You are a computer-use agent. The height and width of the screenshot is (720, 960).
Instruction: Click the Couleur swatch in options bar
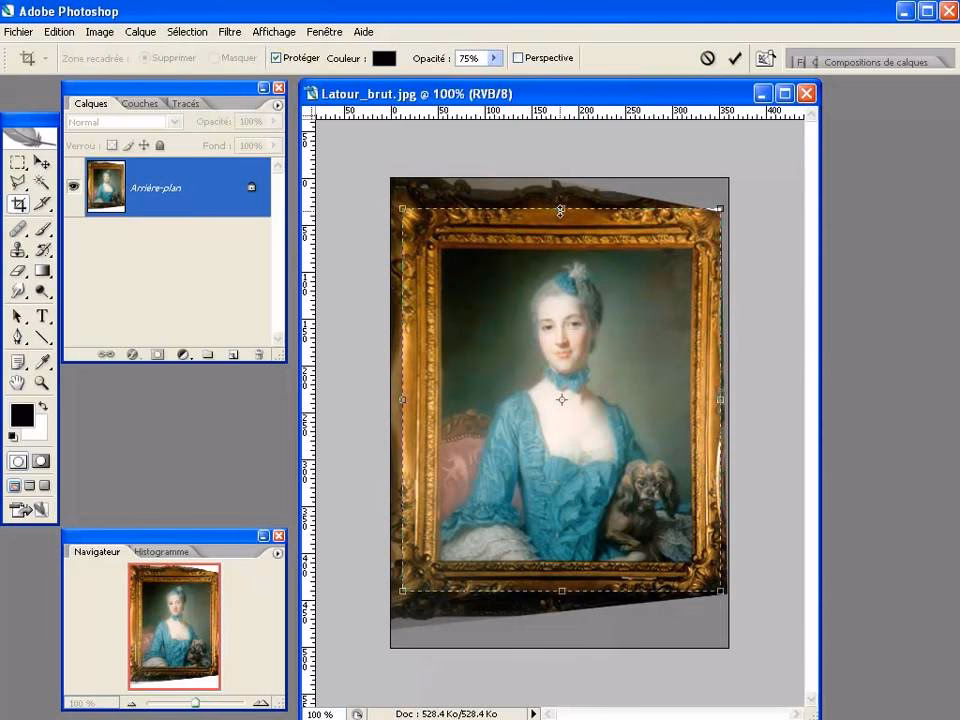383,58
